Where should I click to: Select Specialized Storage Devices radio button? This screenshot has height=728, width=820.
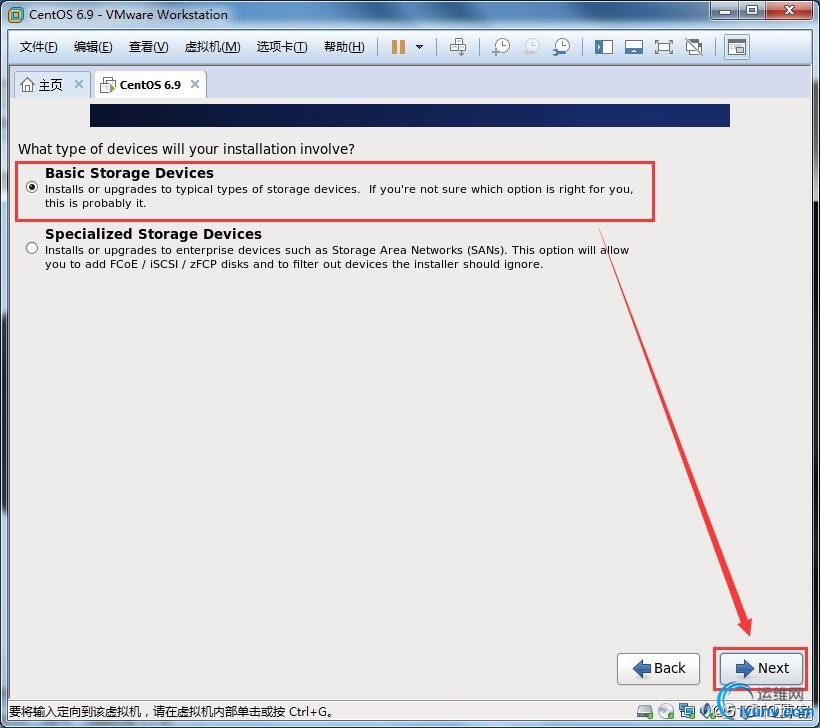(32, 248)
